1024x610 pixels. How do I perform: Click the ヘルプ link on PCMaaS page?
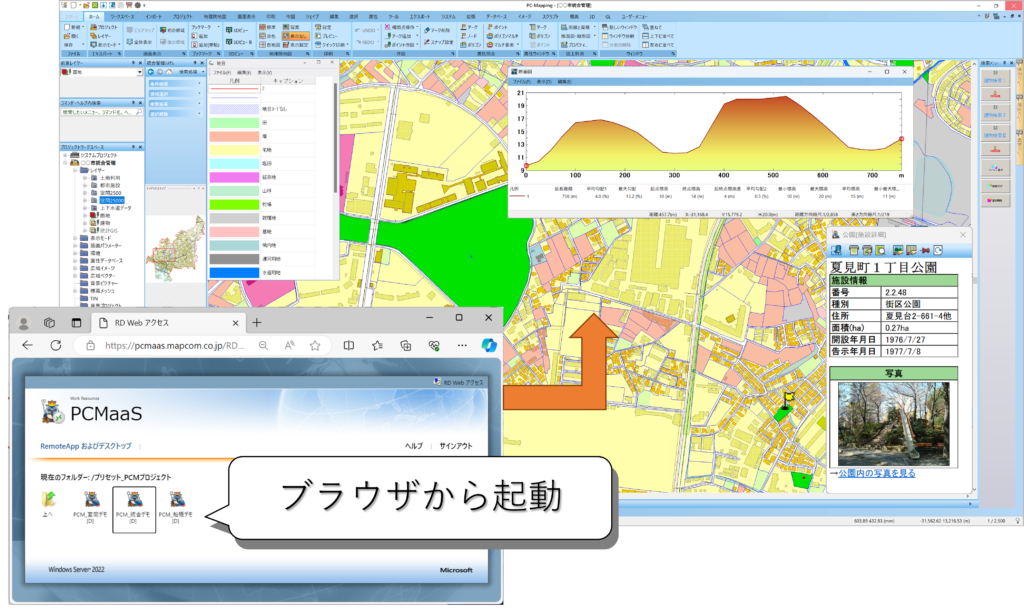coord(414,446)
